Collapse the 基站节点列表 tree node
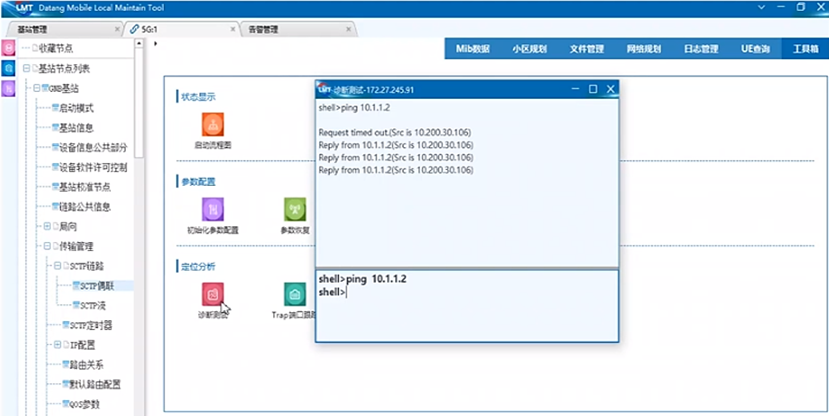 tap(26, 68)
